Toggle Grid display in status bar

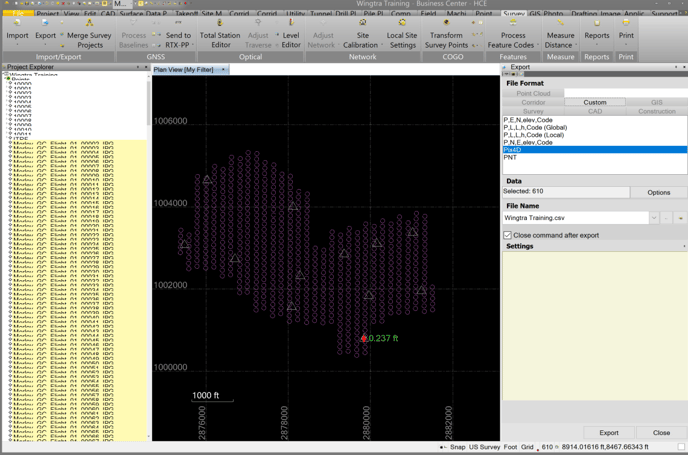point(527,447)
